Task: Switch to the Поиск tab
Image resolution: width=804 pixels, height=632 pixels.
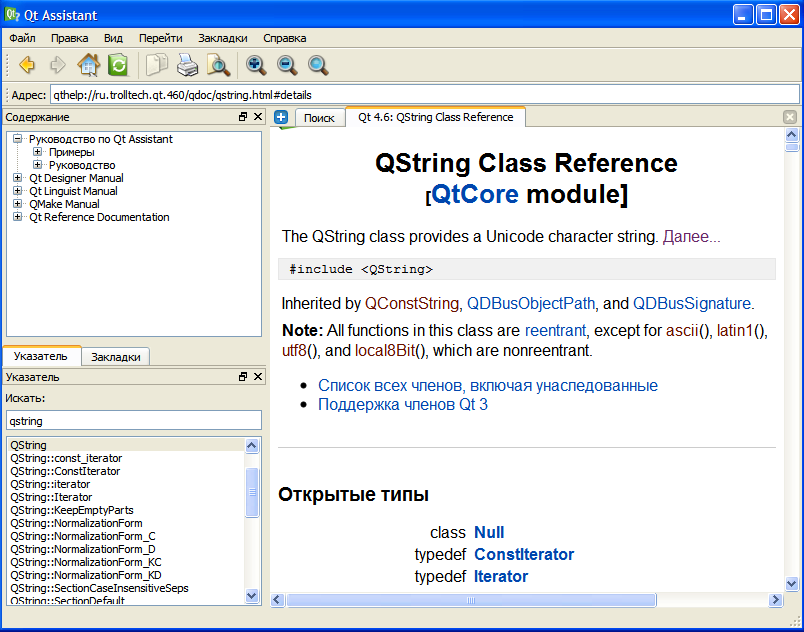Action: pyautogui.click(x=319, y=118)
